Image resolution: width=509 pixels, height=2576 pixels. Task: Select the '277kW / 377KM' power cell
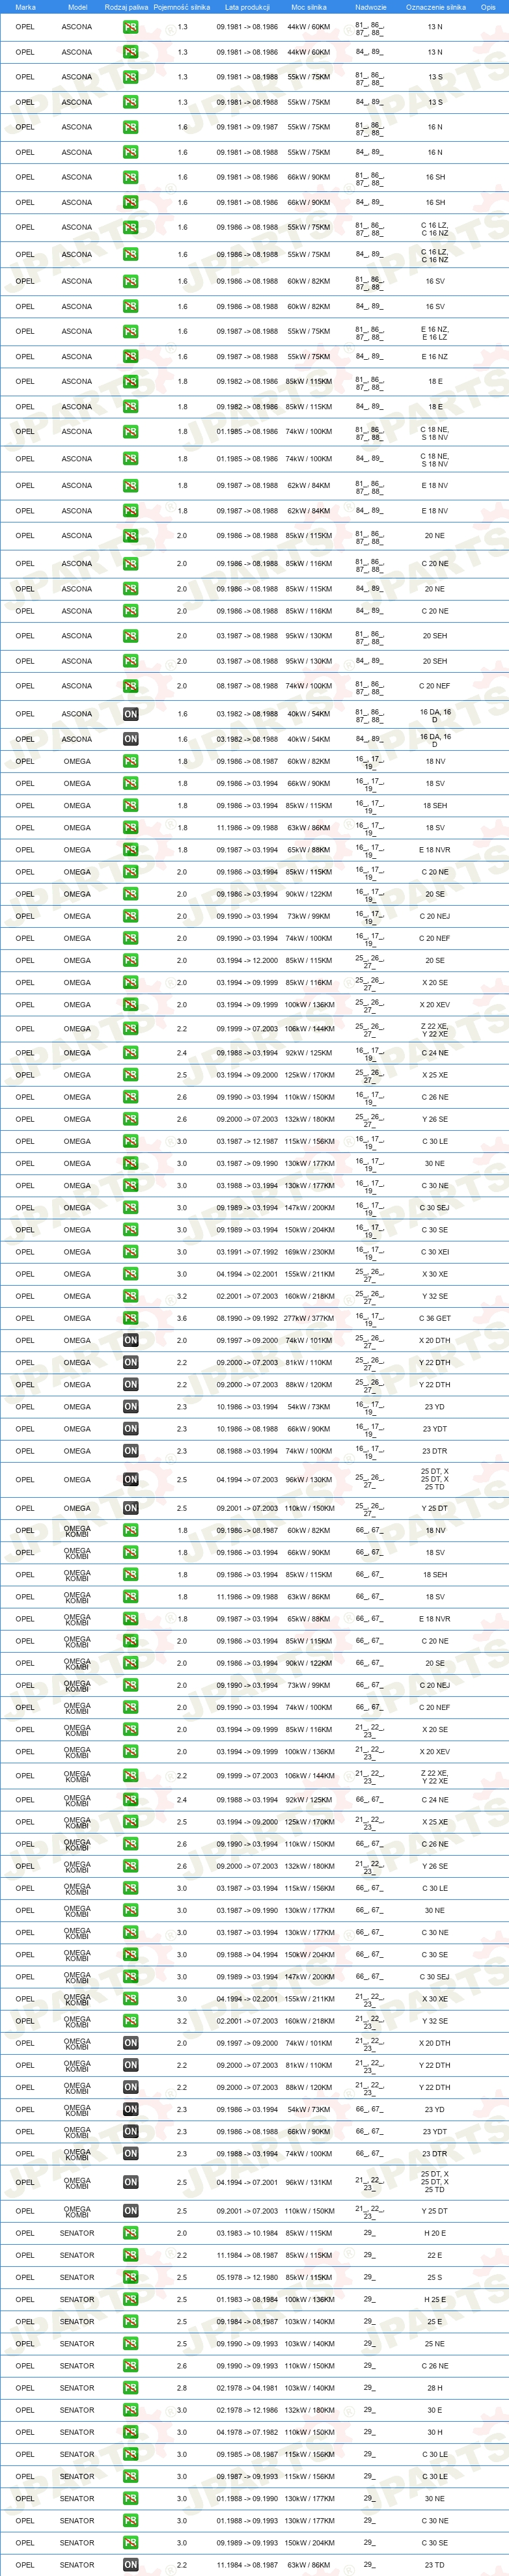309,1318
